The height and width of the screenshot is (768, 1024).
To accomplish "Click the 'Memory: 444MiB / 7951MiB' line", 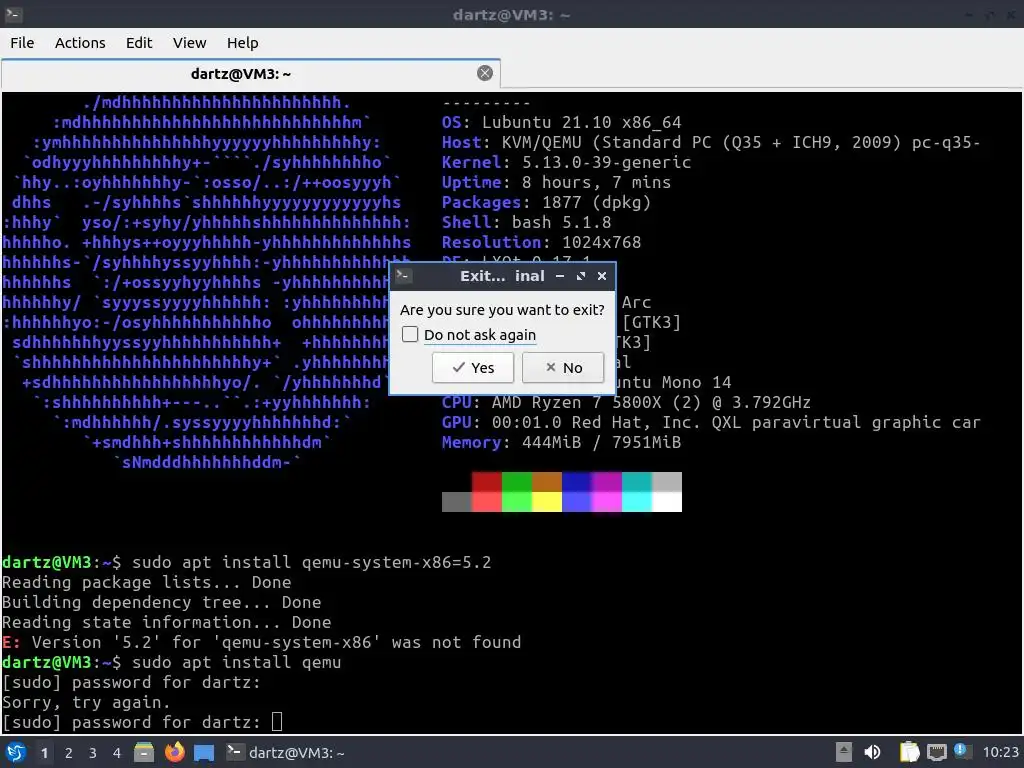I will [x=562, y=442].
